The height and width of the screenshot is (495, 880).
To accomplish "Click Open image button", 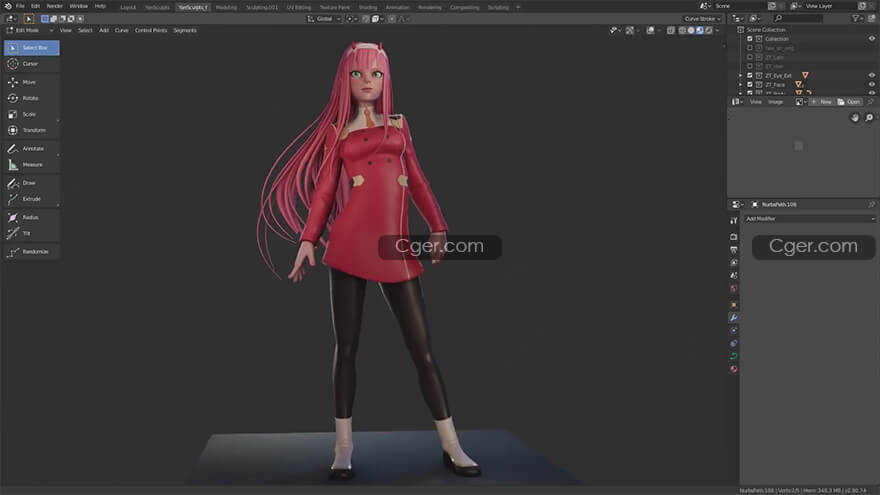I will [x=849, y=102].
